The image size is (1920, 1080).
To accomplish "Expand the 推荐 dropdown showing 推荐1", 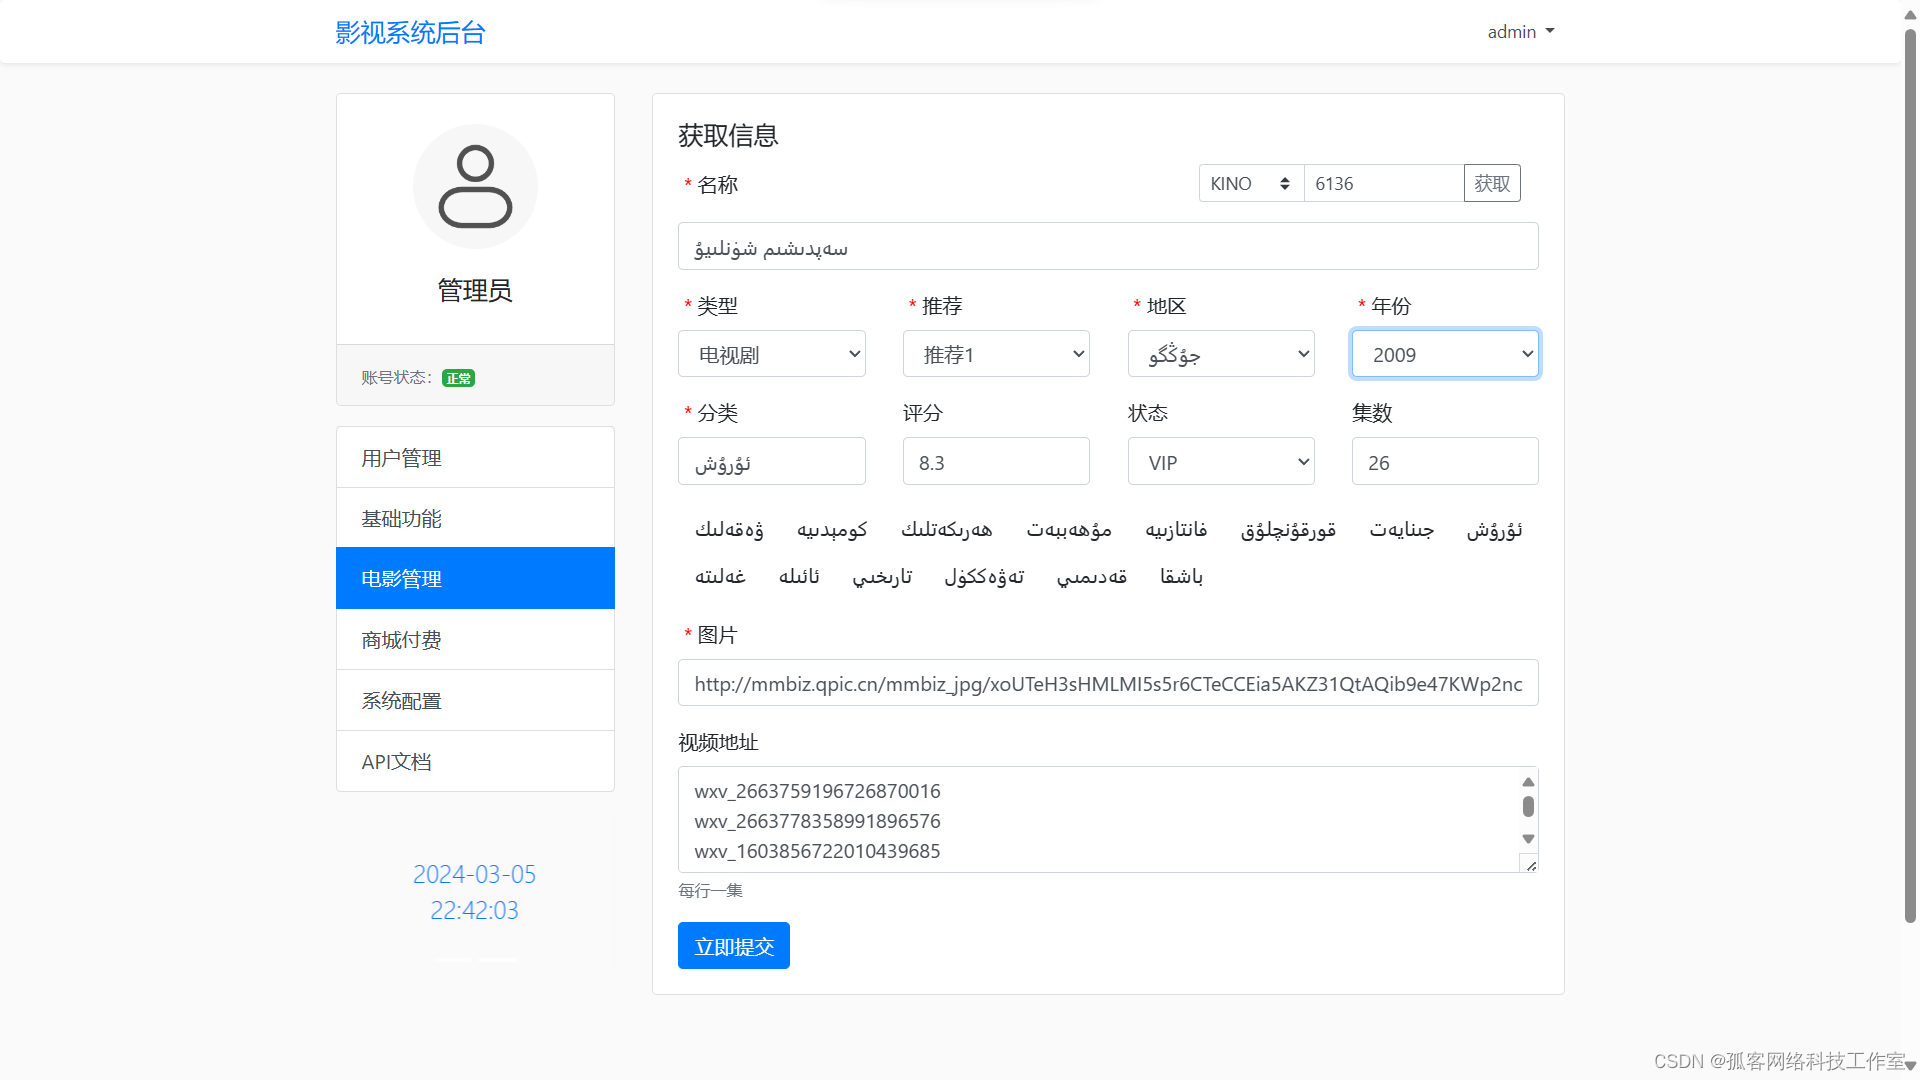I will [x=996, y=354].
